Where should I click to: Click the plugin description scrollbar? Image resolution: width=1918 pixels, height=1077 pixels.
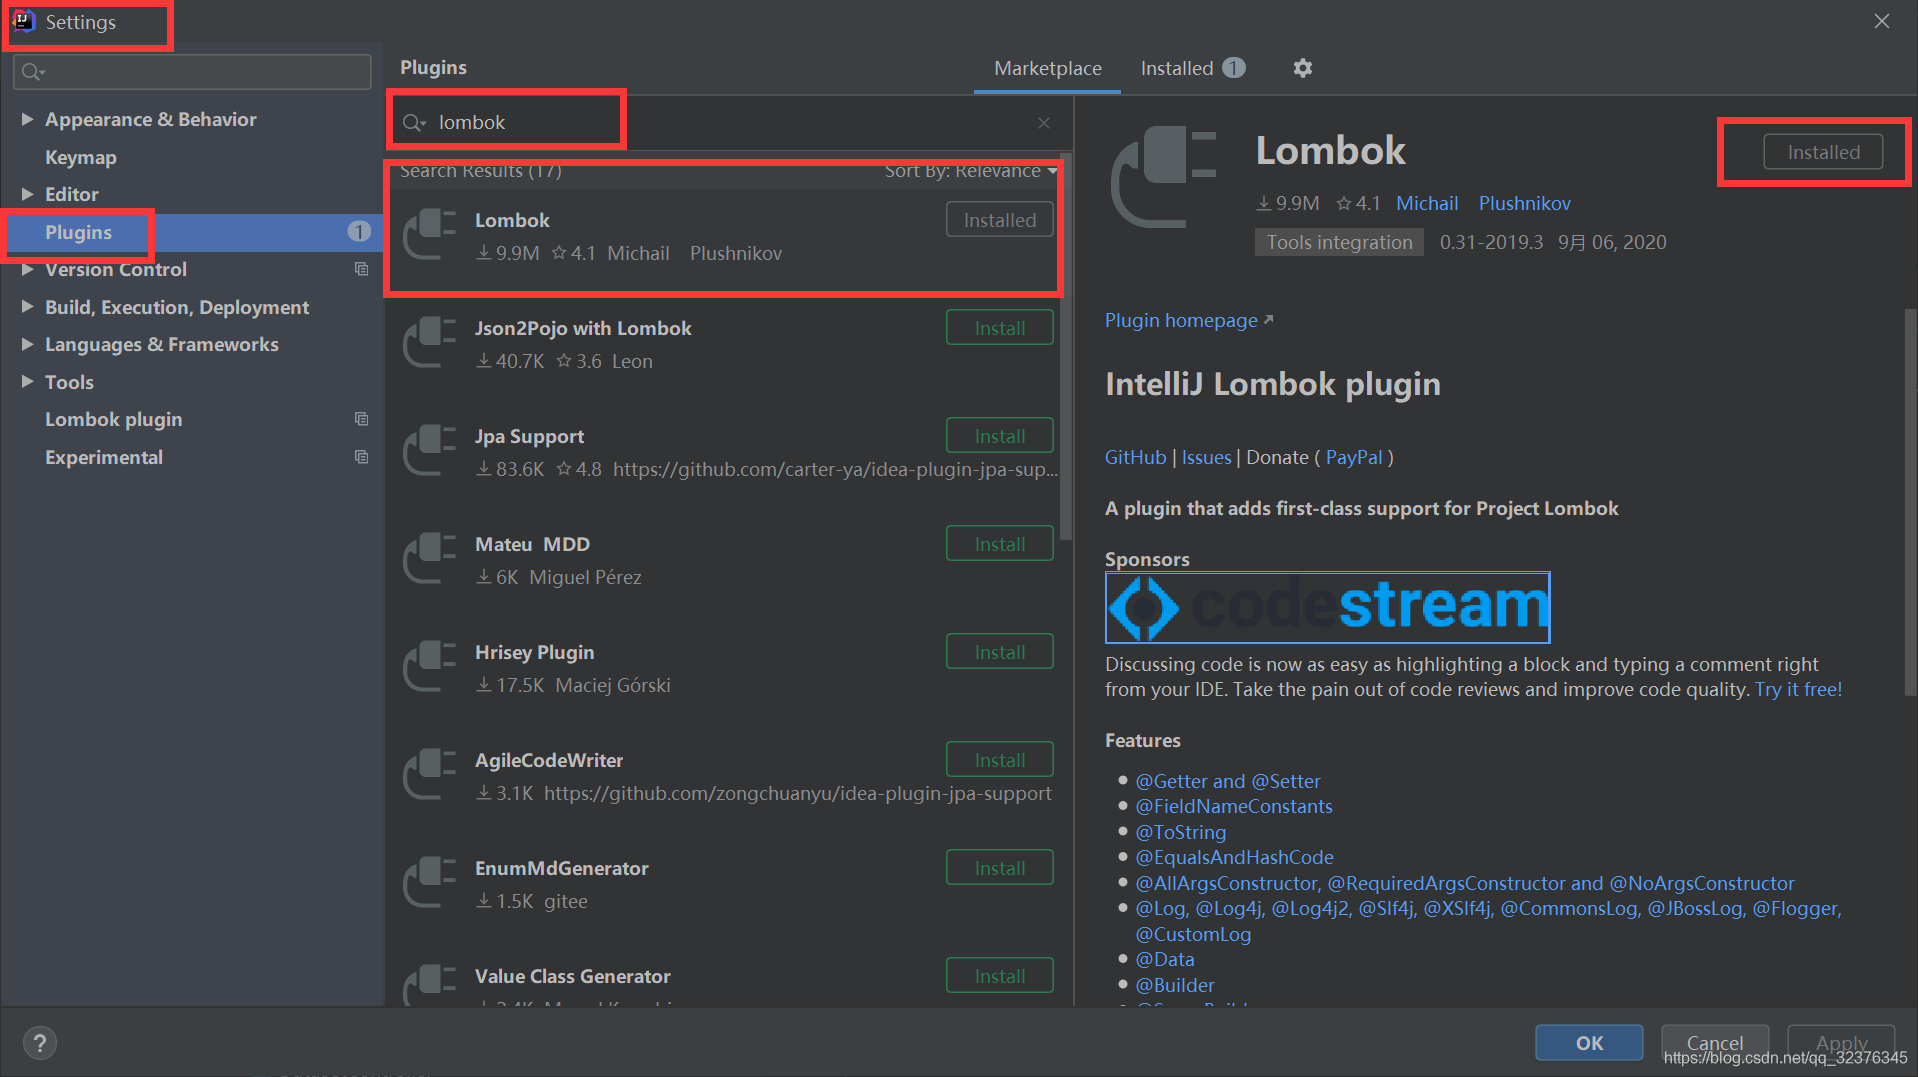pyautogui.click(x=1910, y=500)
